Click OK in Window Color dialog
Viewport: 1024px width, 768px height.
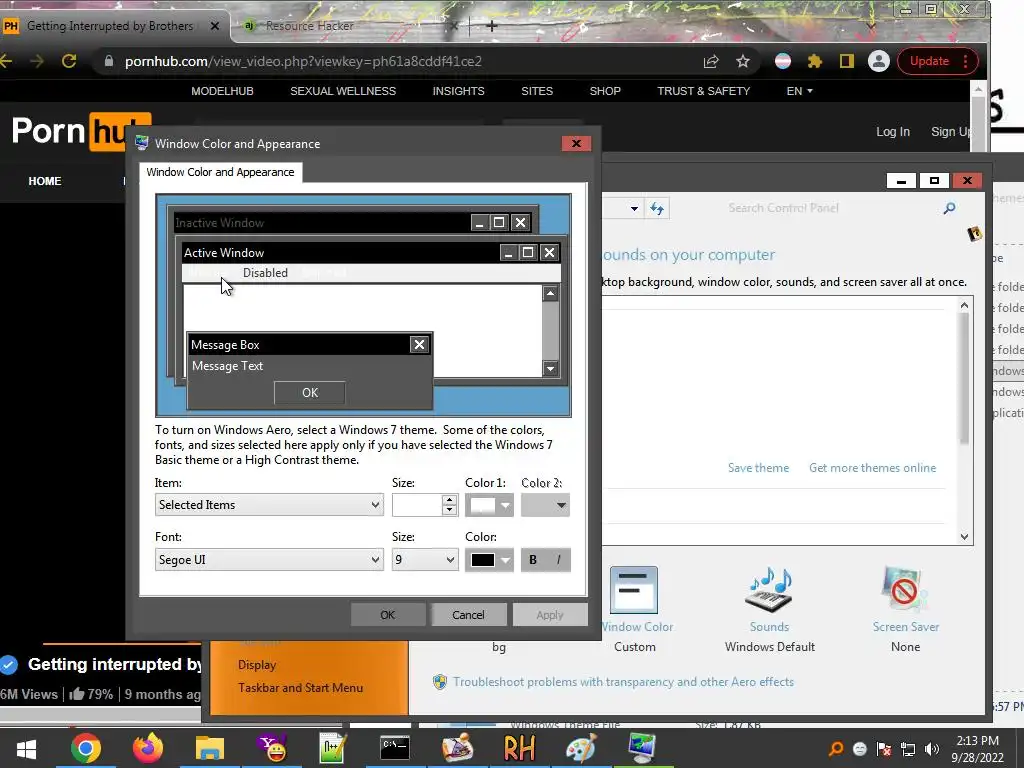pos(388,615)
